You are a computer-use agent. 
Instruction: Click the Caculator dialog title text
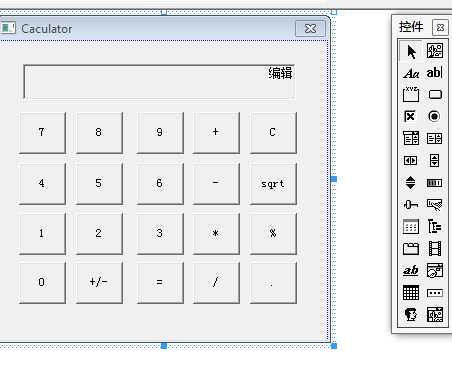(x=47, y=29)
